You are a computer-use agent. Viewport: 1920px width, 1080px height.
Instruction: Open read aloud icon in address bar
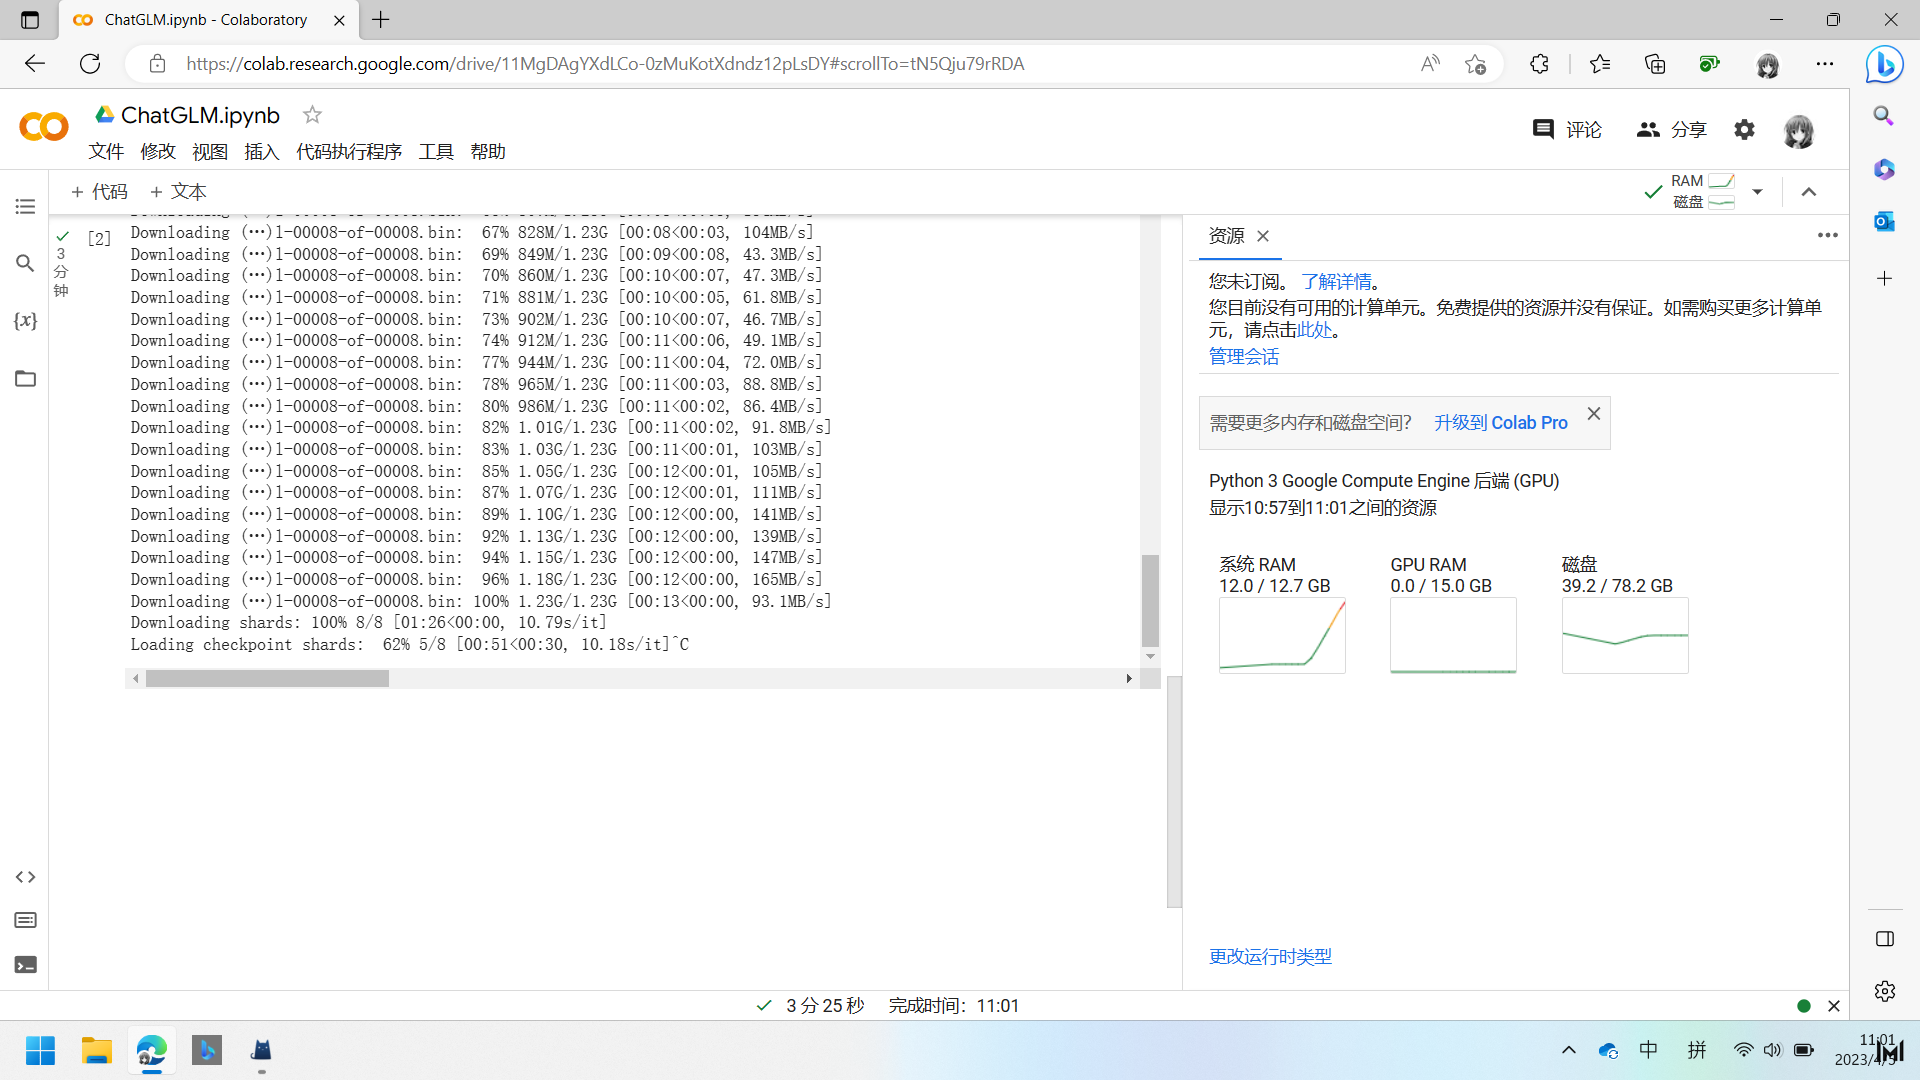pyautogui.click(x=1430, y=64)
